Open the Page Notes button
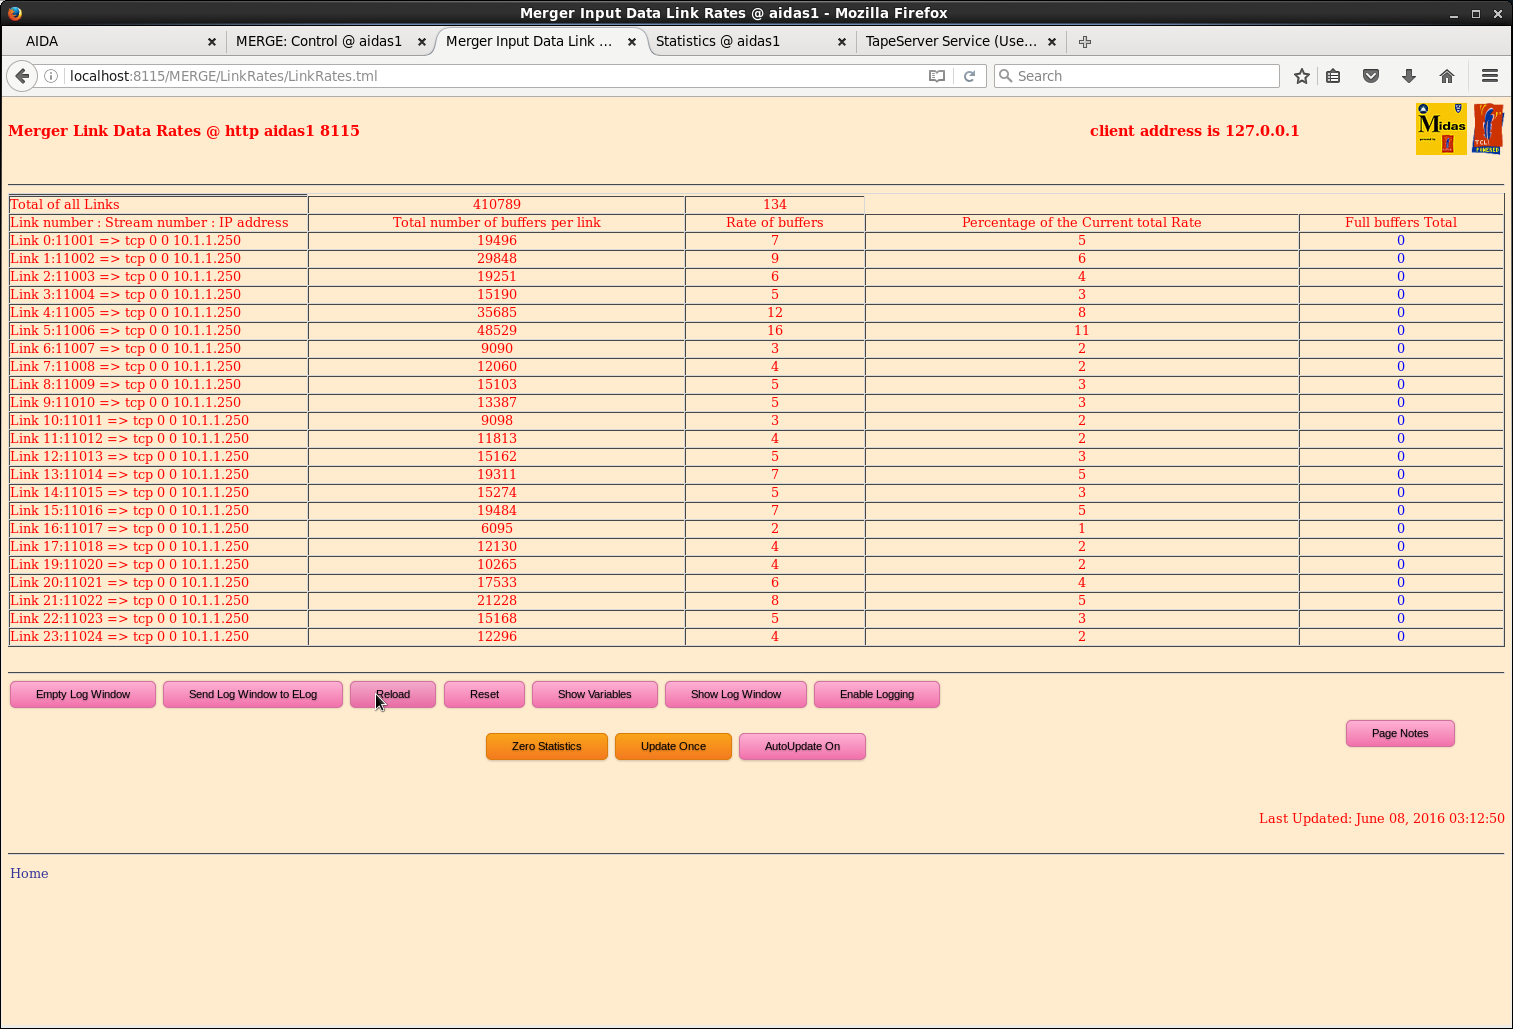Image resolution: width=1513 pixels, height=1029 pixels. click(1400, 733)
